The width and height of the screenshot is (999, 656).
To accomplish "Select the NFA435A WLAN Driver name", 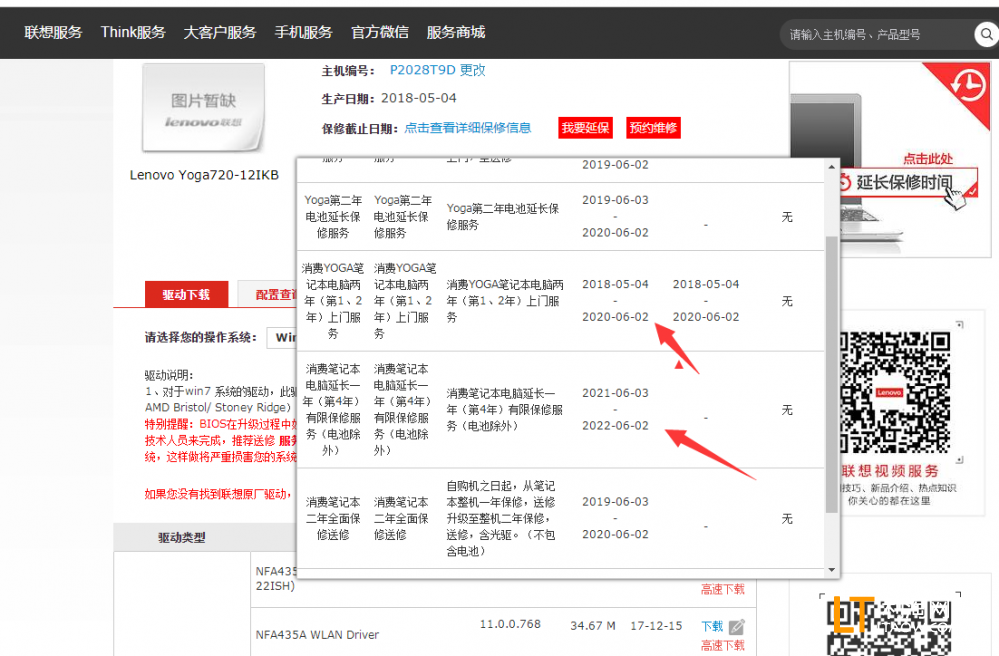I will click(x=317, y=635).
